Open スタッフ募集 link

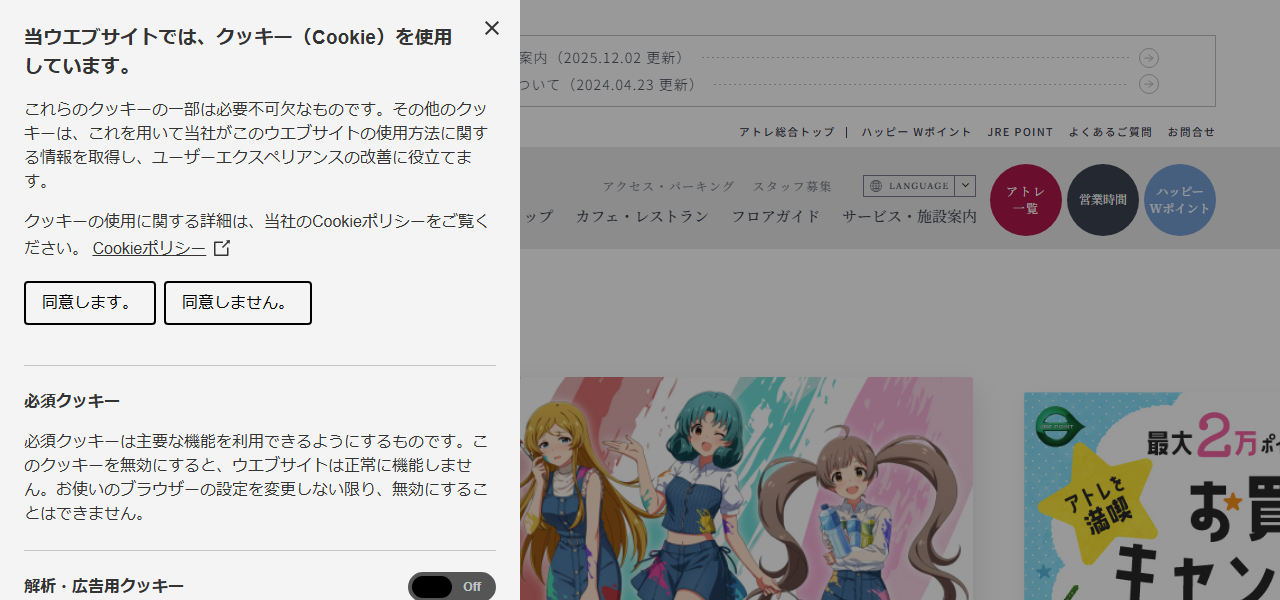793,186
